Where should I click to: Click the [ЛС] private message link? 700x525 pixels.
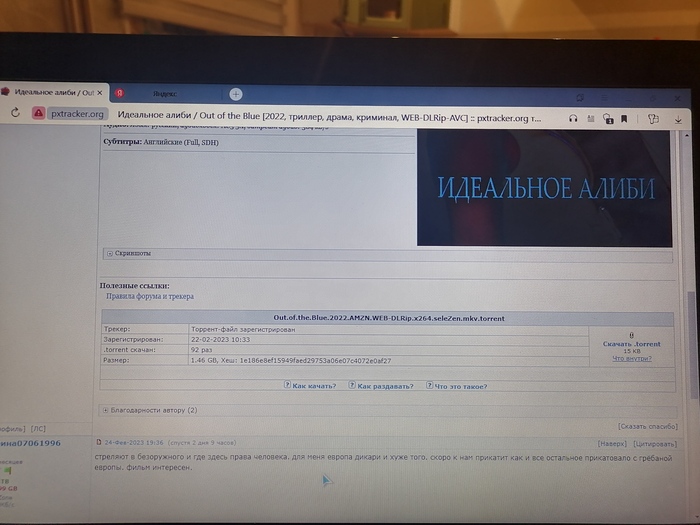(x=38, y=429)
